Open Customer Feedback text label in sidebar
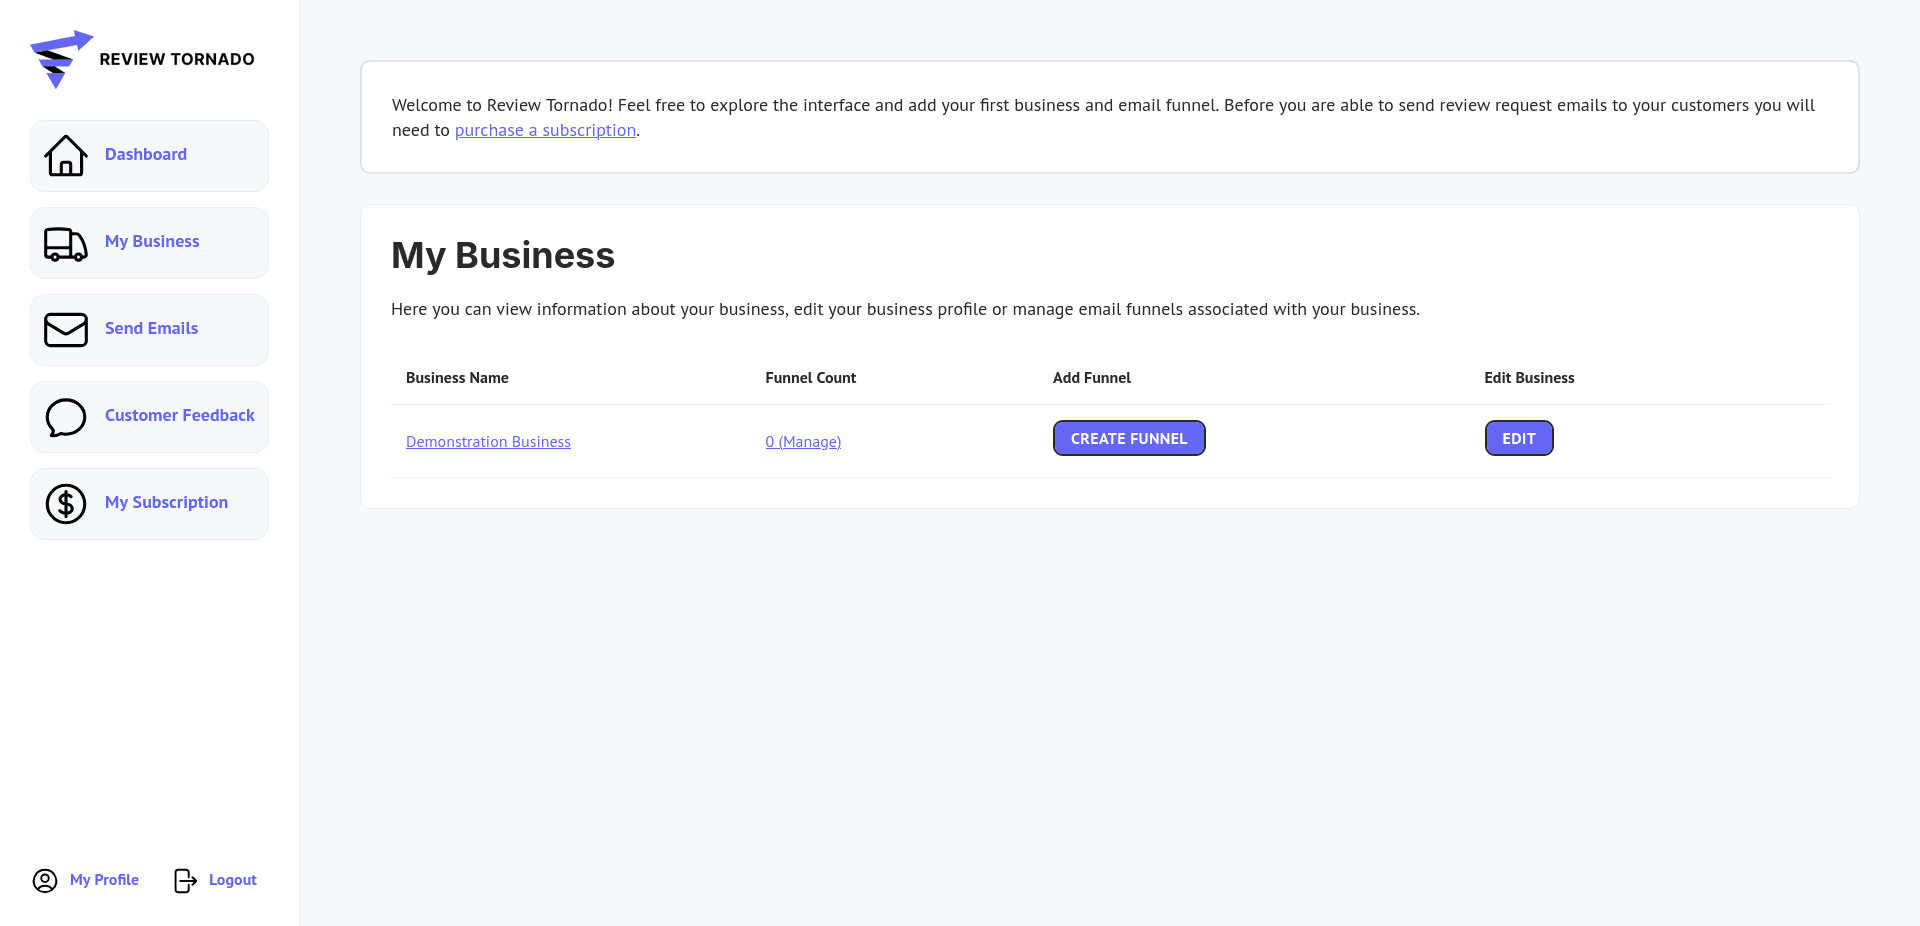The image size is (1920, 926). tap(180, 415)
